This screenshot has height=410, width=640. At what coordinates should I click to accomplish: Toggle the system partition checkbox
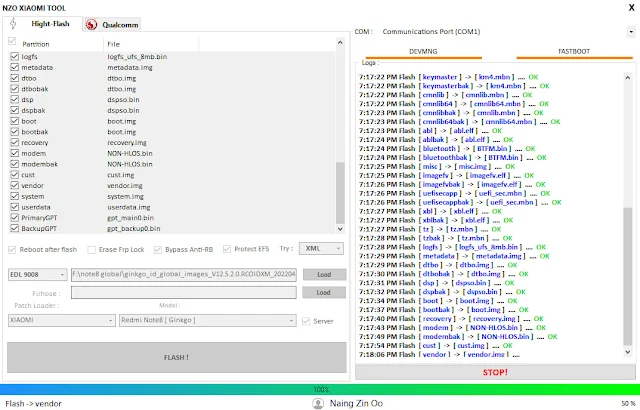pyautogui.click(x=15, y=196)
